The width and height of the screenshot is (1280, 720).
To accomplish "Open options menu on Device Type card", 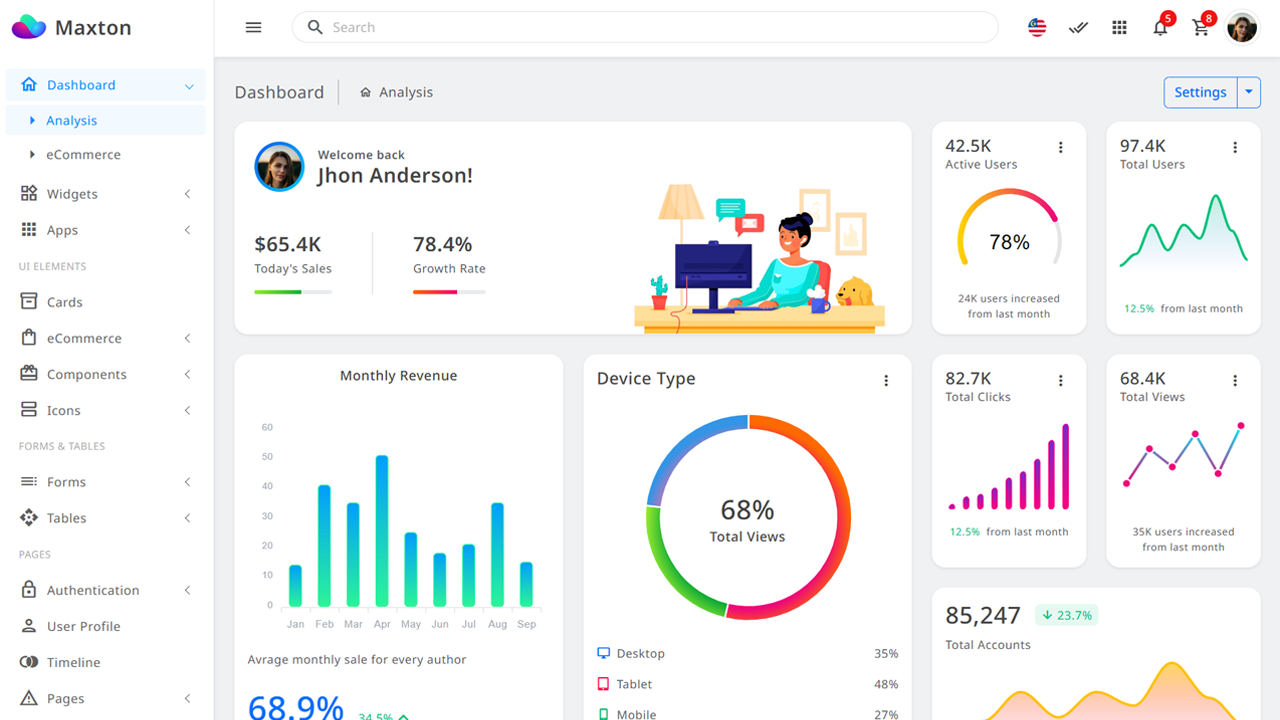I will pyautogui.click(x=886, y=380).
